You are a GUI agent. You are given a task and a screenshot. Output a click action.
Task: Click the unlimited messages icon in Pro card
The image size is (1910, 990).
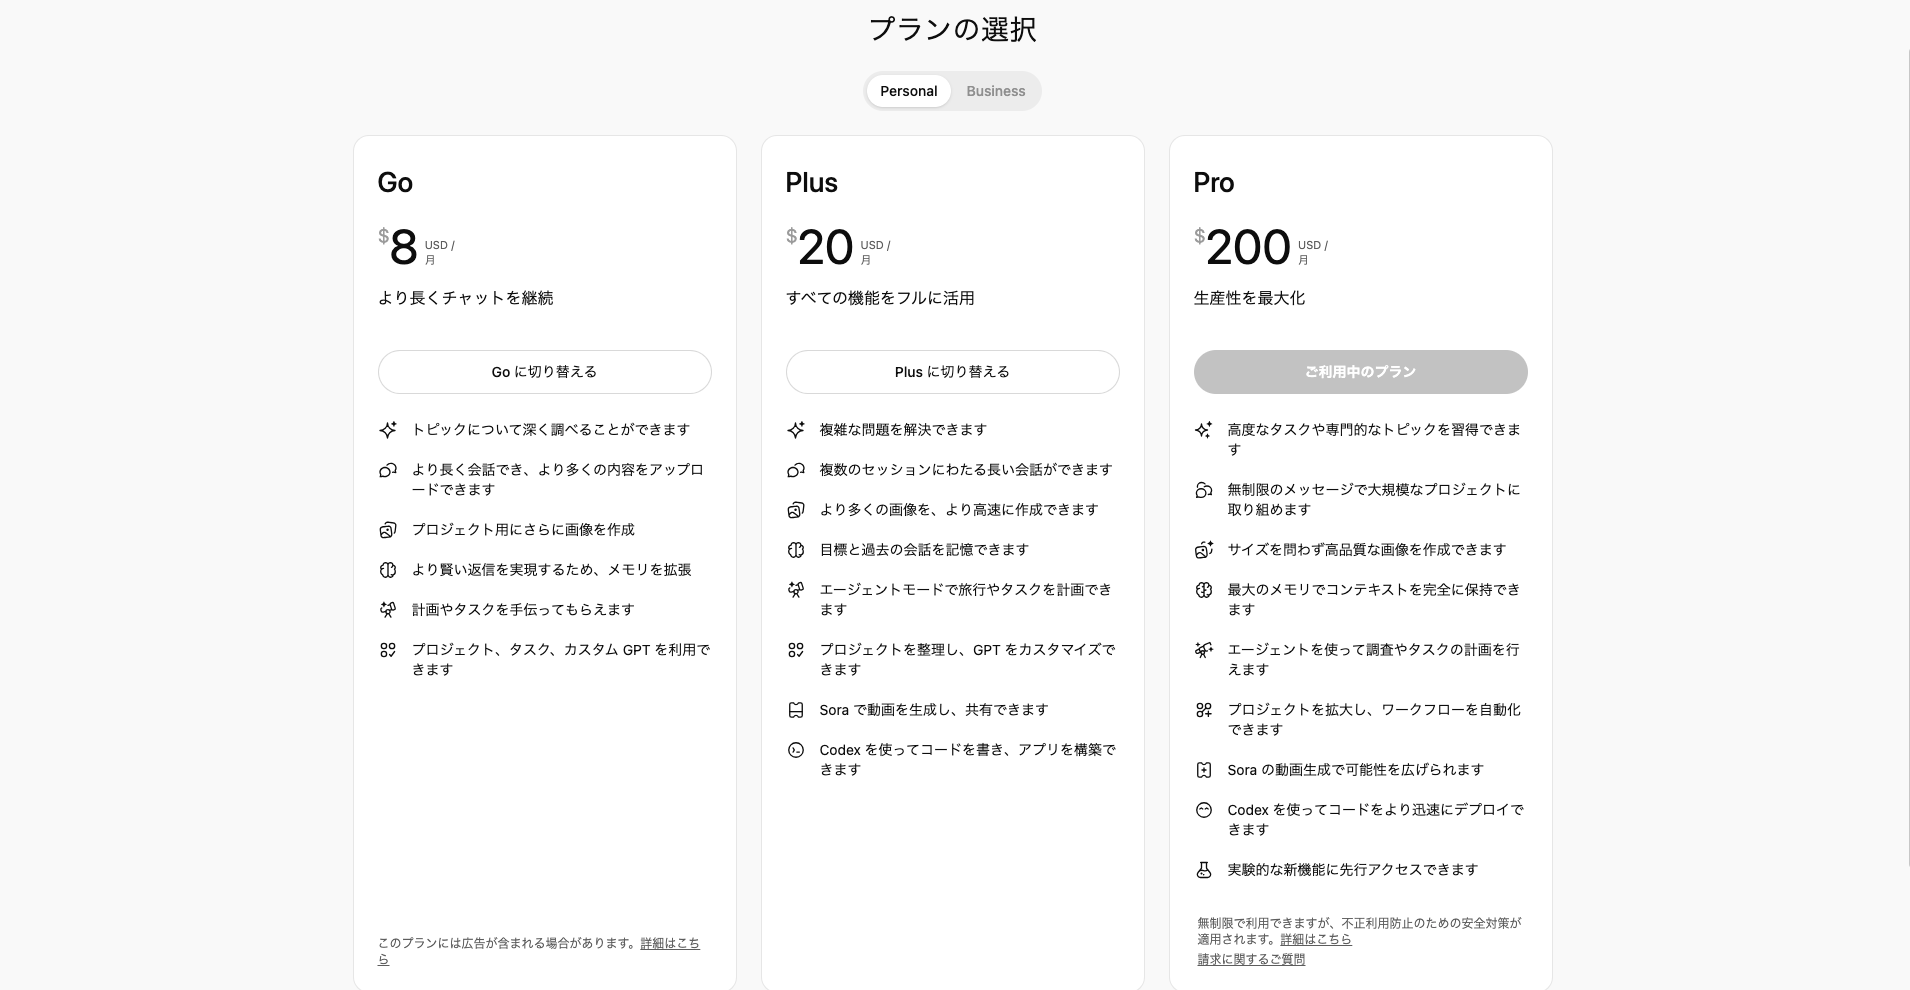(1205, 489)
